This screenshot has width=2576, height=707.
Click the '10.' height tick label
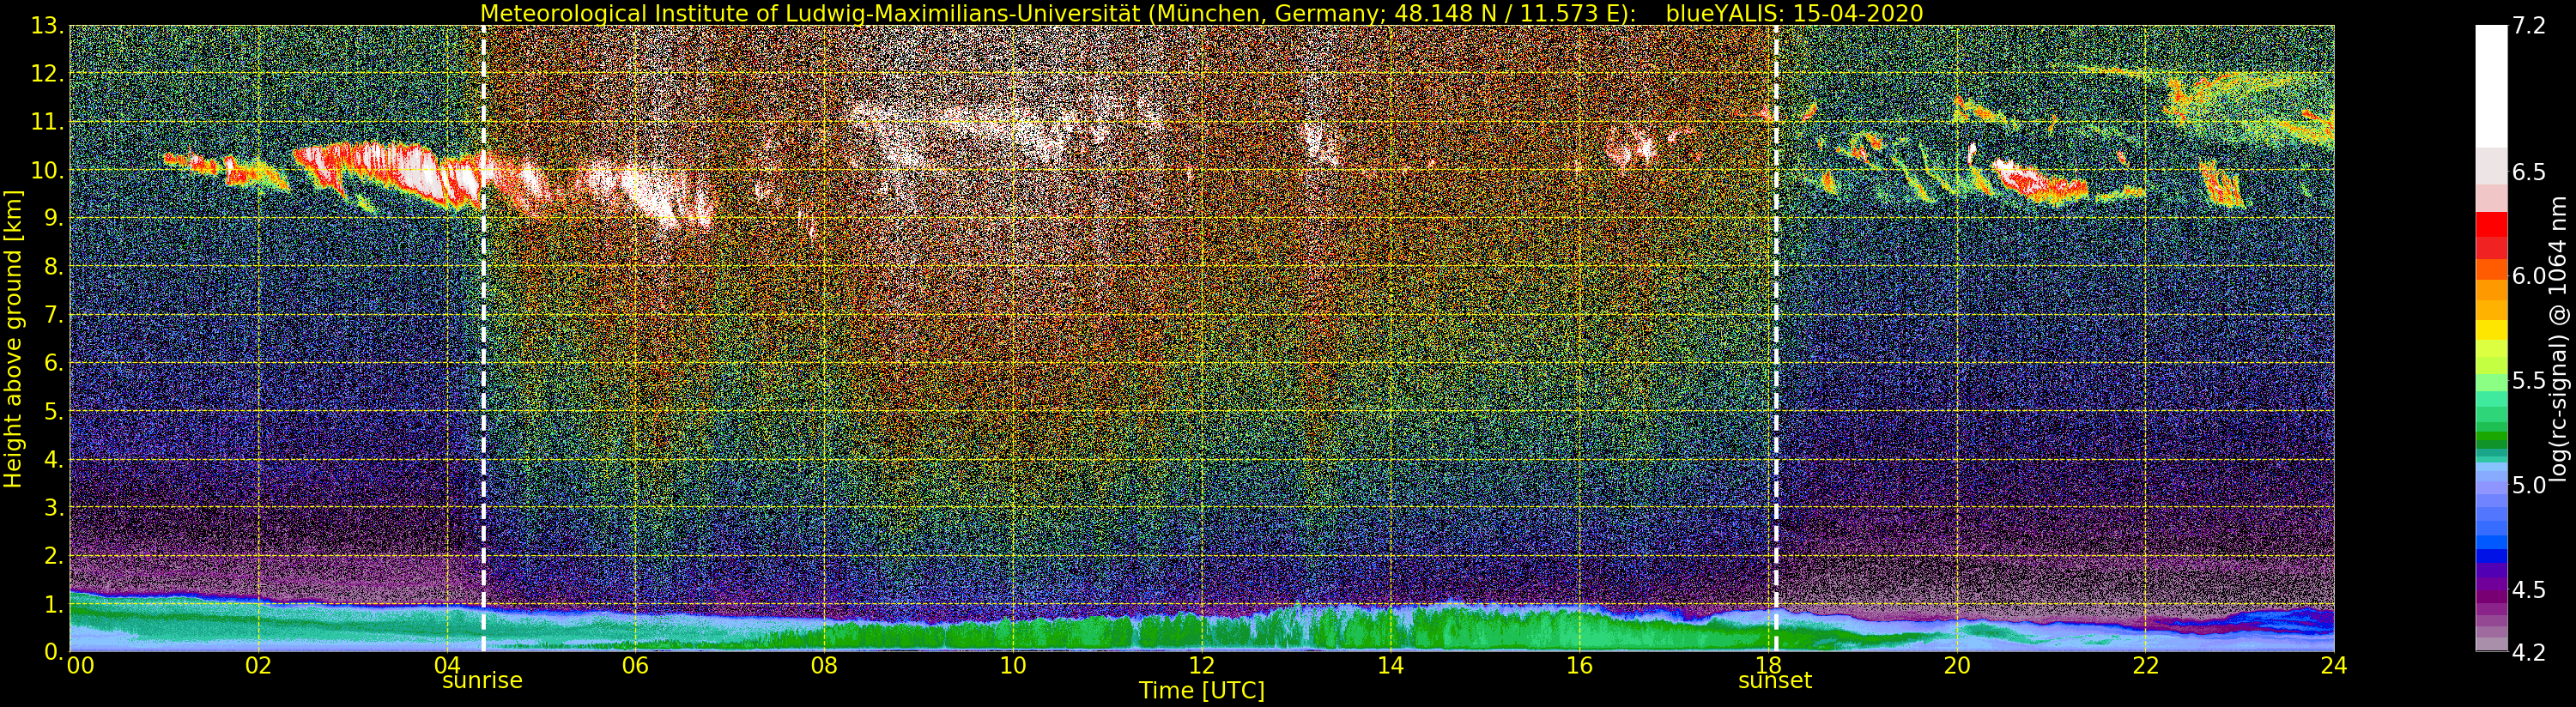point(47,170)
